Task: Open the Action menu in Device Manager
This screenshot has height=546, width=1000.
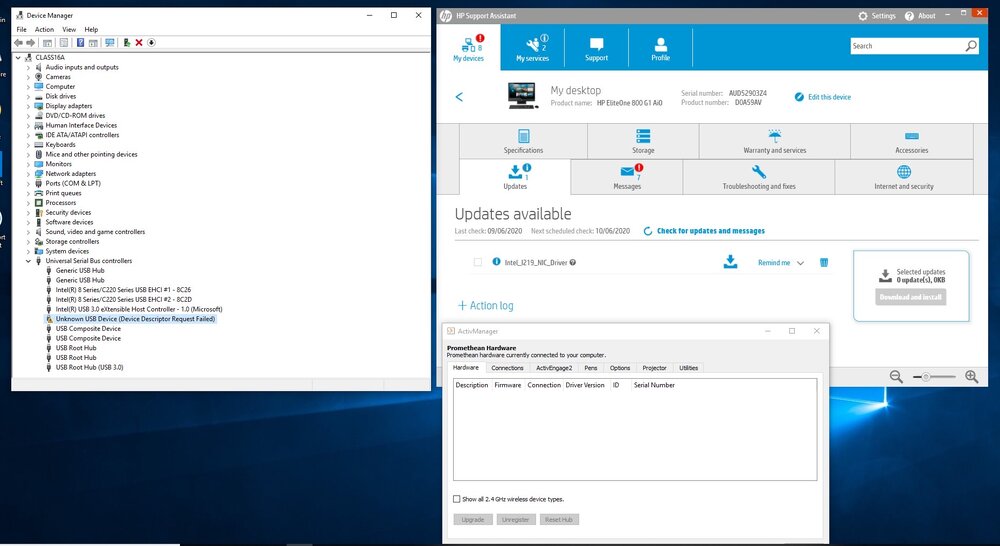Action: tap(44, 29)
